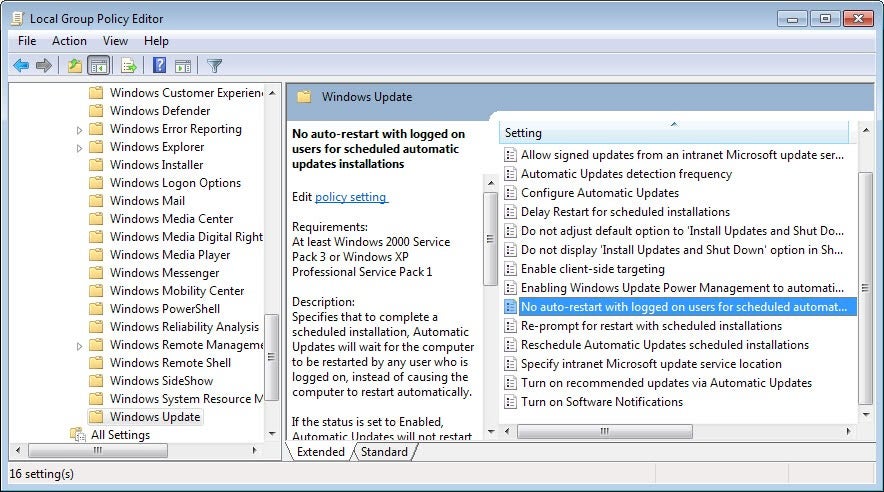
Task: Select 'No auto-restart with logged on users' row
Action: tap(679, 307)
